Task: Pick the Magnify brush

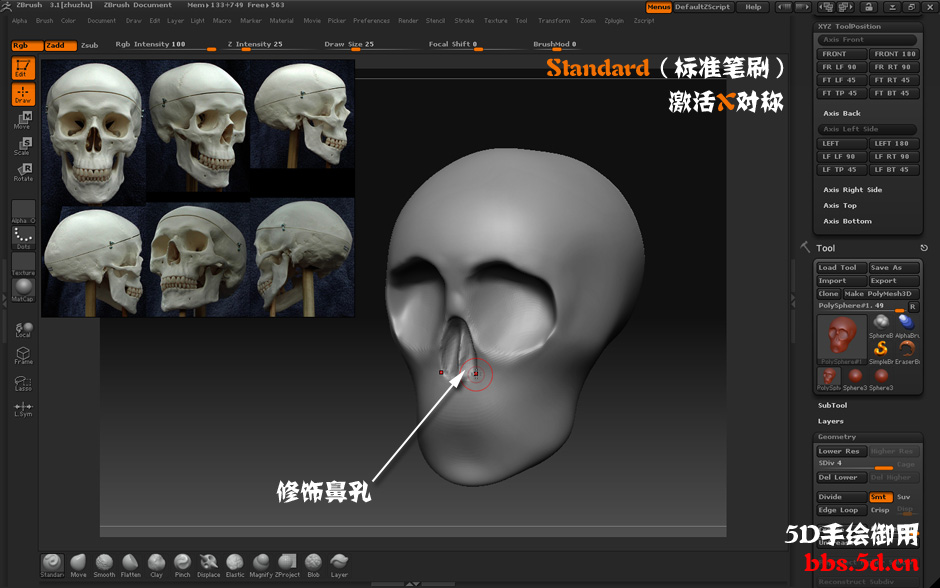Action: 261,565
